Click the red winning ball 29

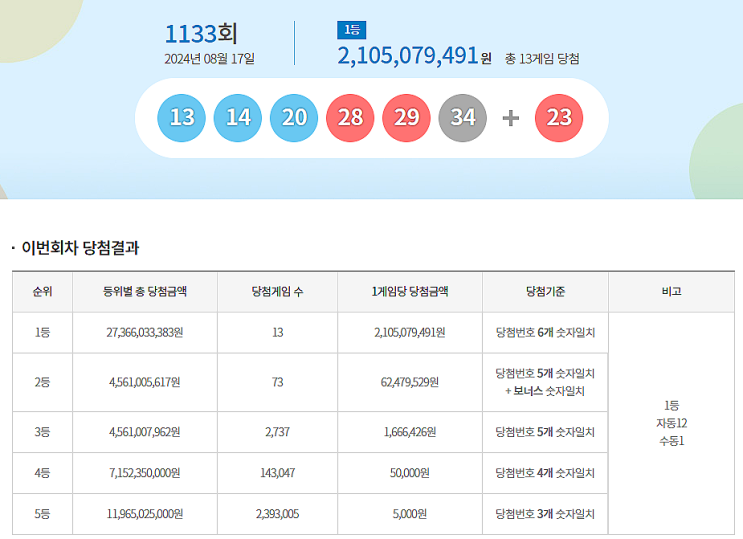407,118
